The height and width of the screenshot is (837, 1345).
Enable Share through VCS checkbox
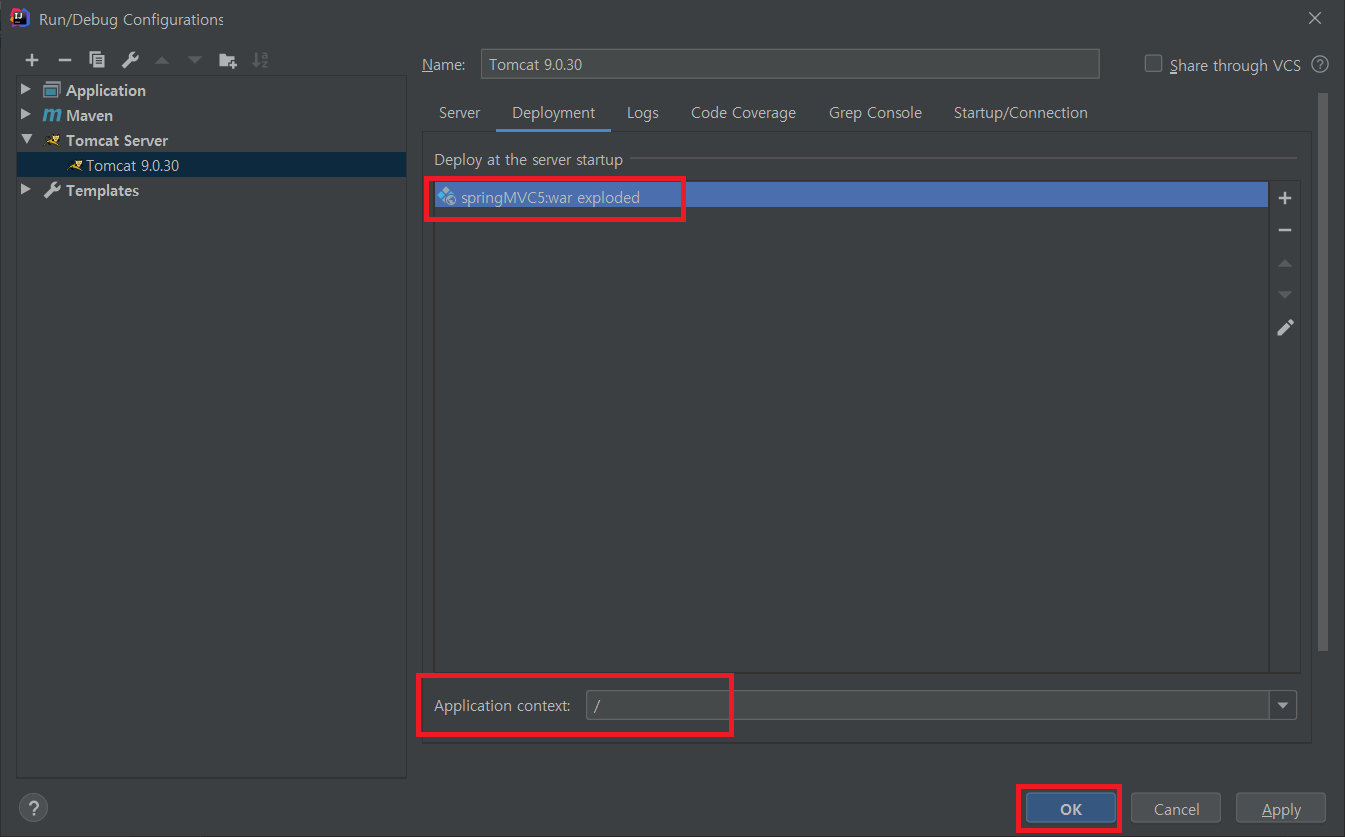1153,64
